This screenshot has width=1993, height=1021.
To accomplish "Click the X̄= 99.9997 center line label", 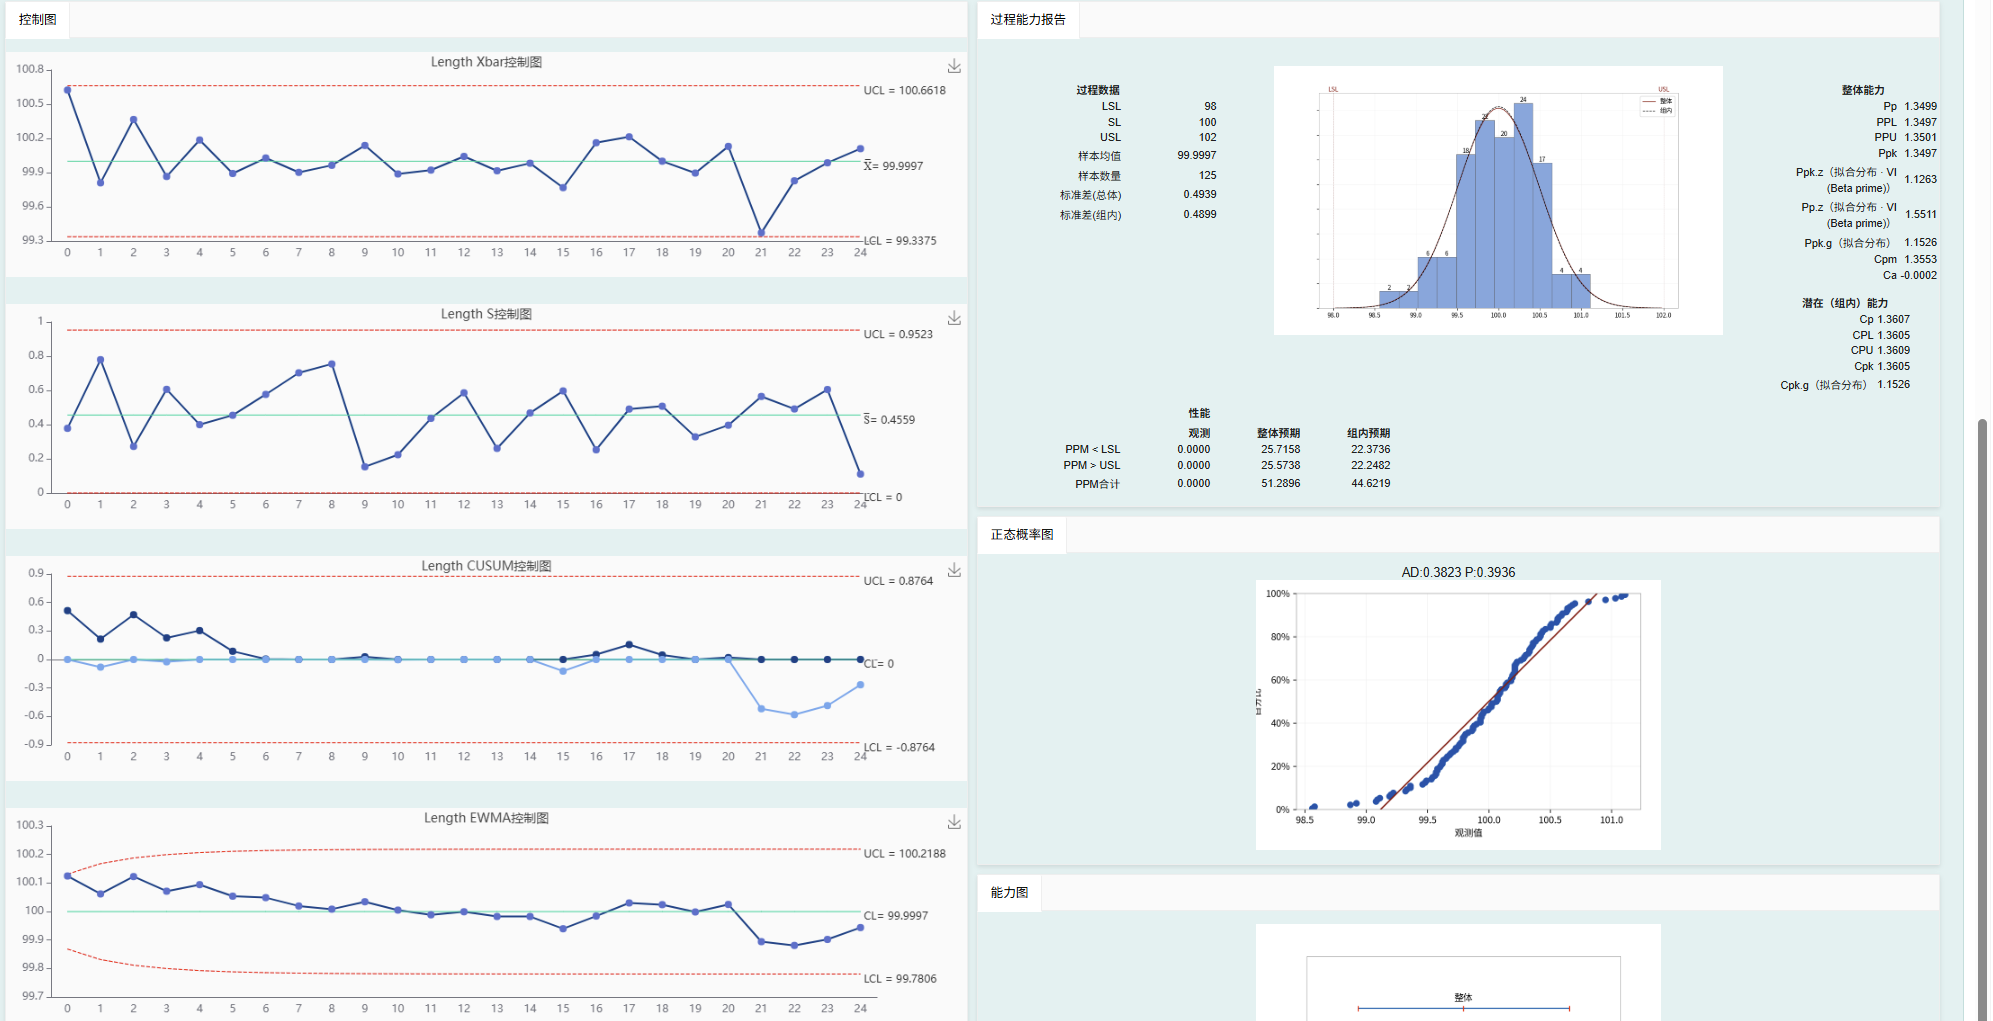I will [894, 166].
